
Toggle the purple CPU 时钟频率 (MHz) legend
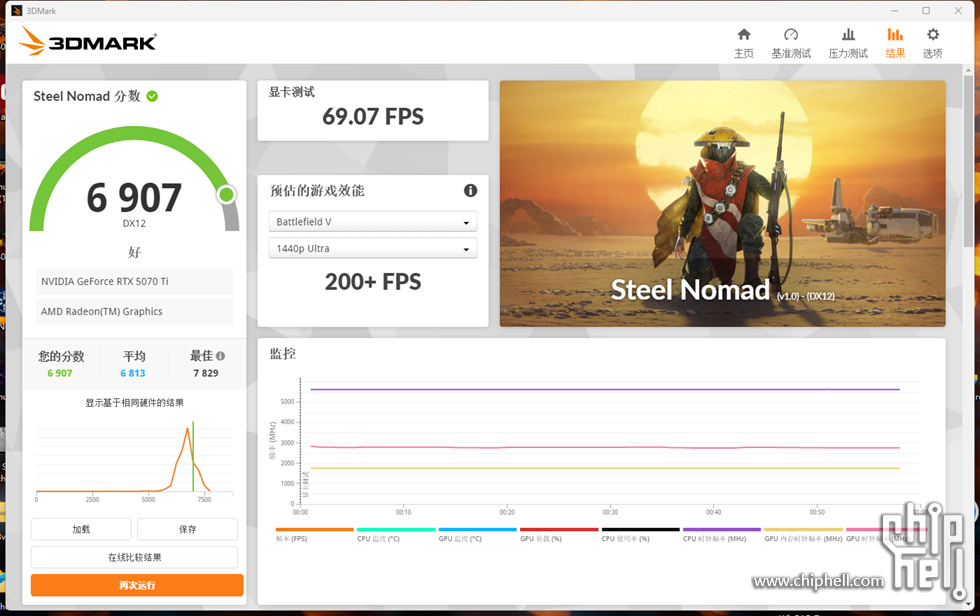coord(722,535)
